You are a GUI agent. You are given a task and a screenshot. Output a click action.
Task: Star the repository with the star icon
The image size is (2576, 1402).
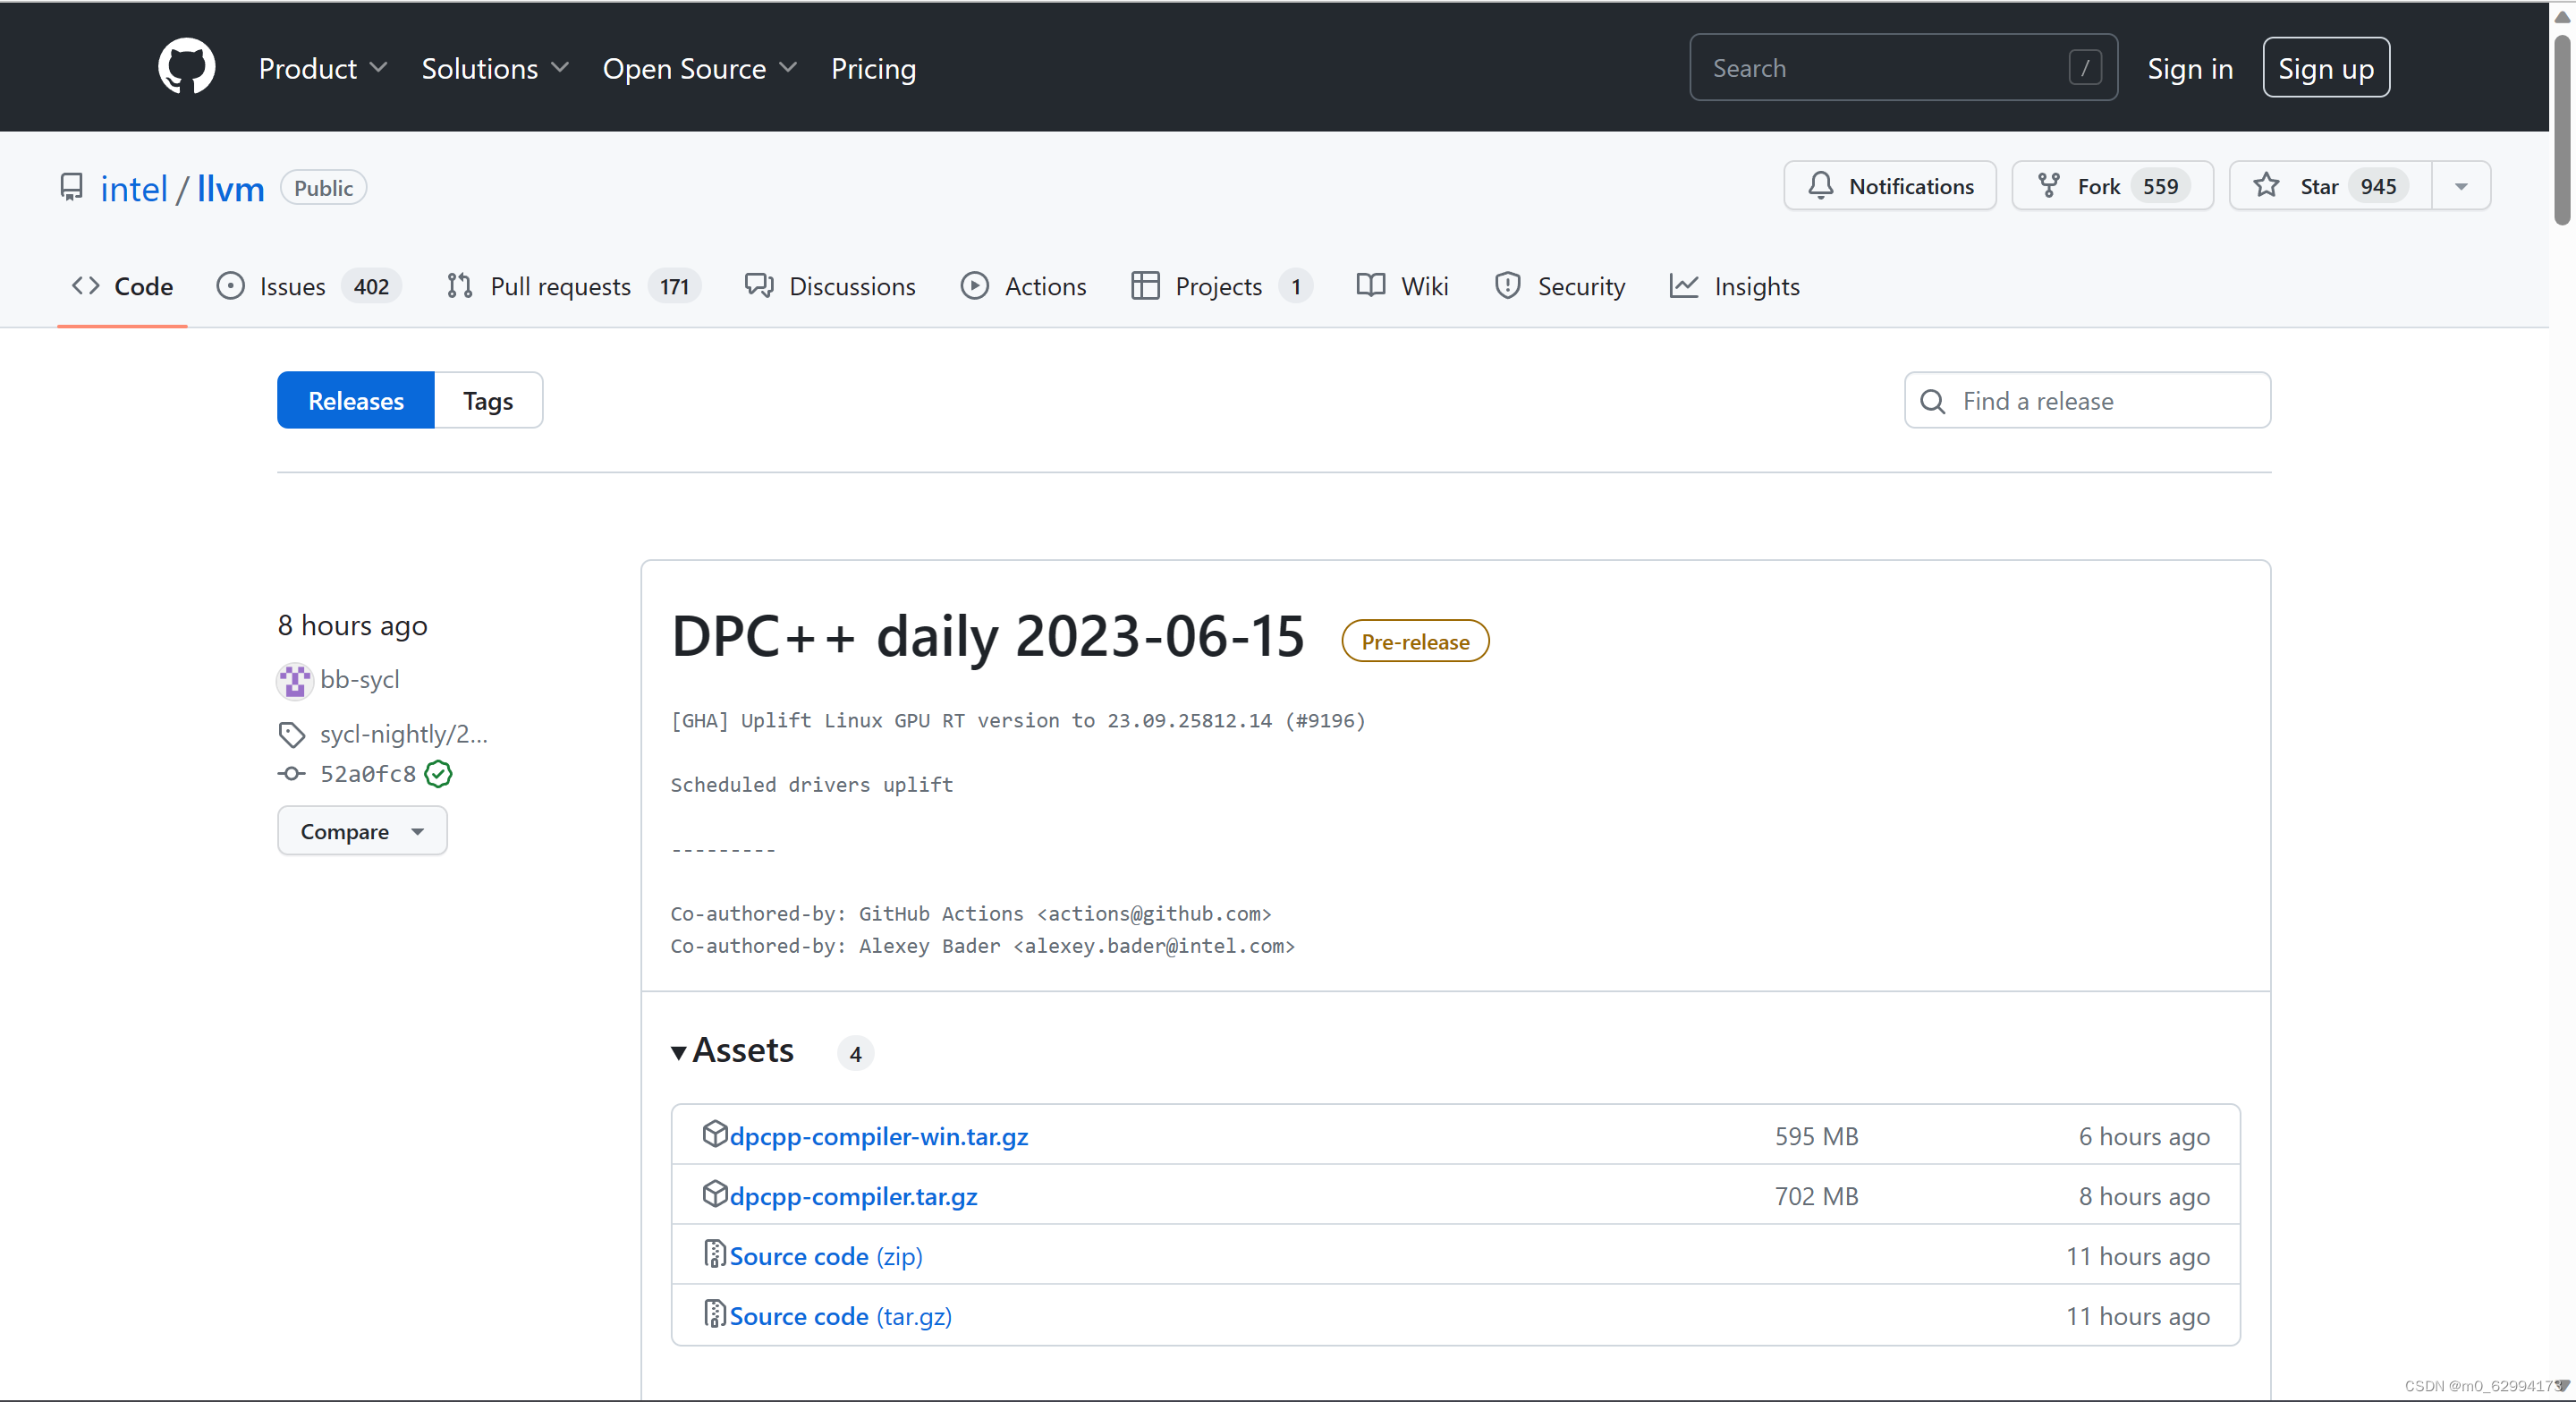[2266, 186]
